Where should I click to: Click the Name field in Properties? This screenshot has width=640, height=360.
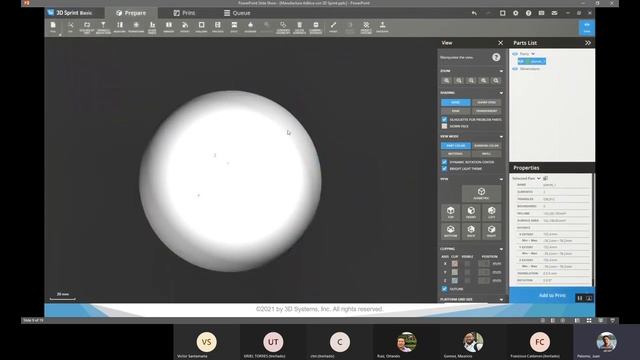pyautogui.click(x=566, y=185)
